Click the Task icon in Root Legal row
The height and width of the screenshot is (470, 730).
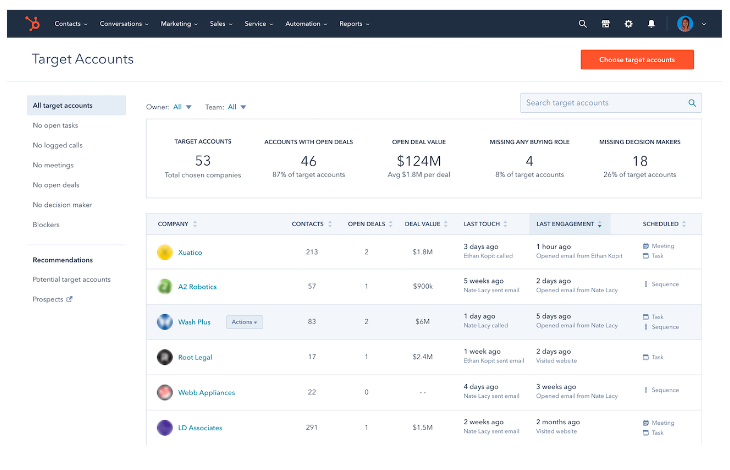point(646,357)
